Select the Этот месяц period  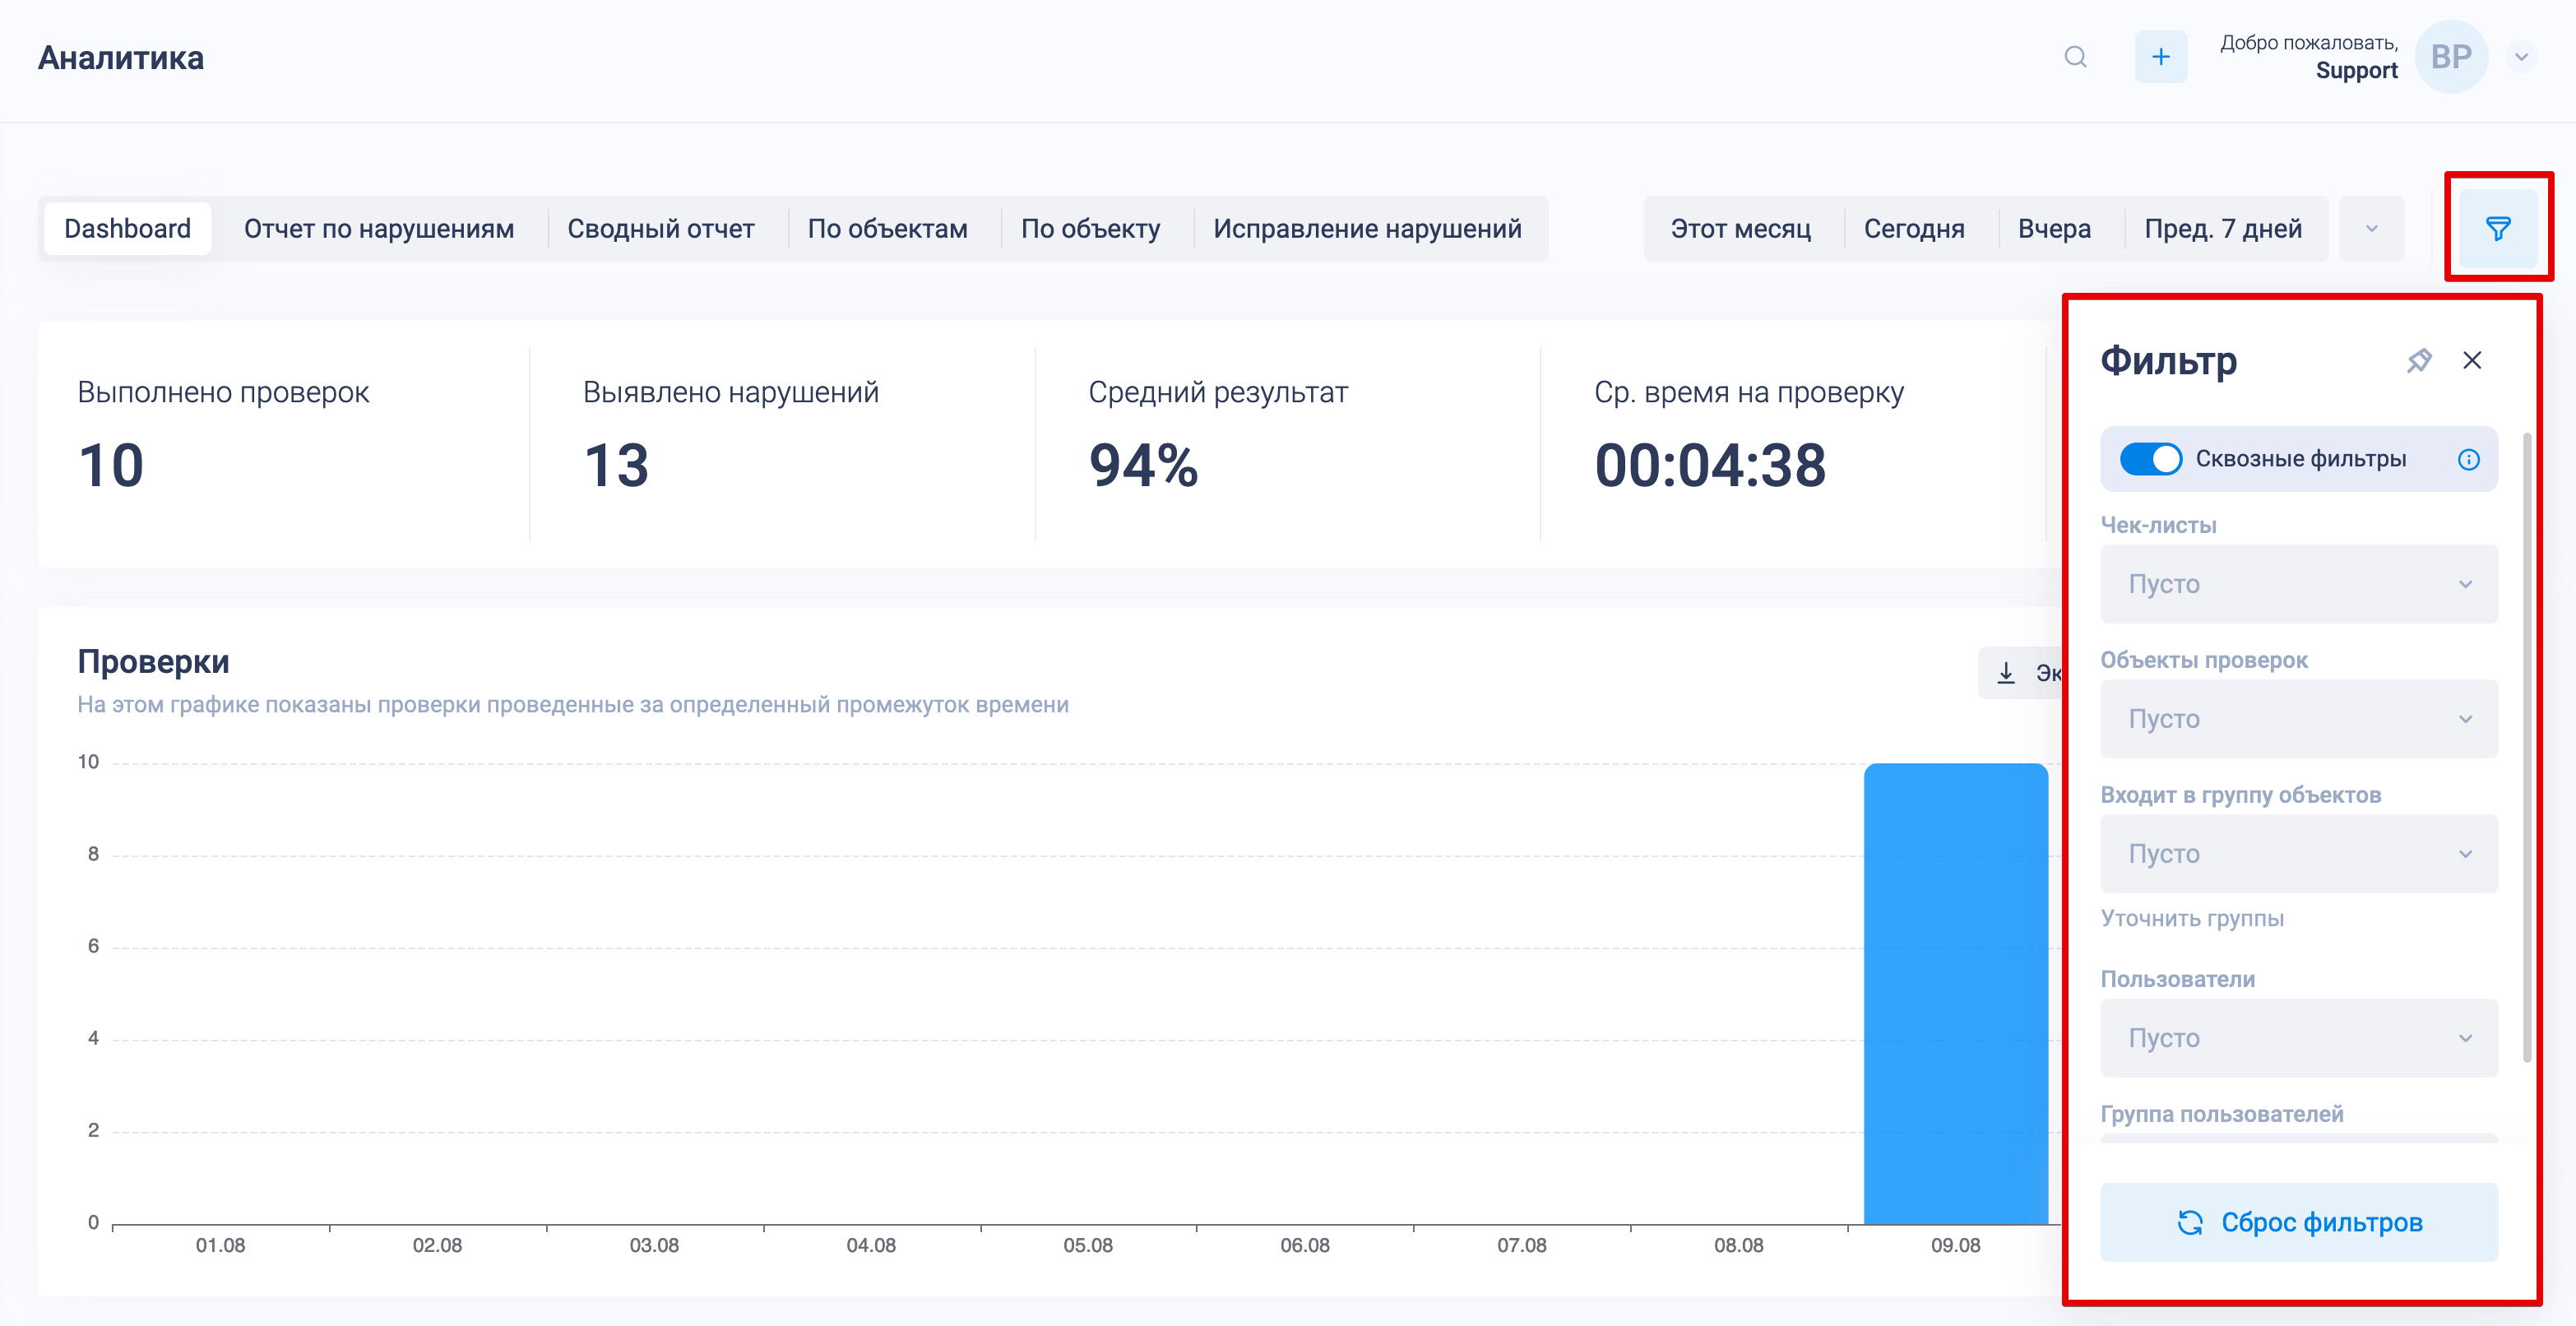(x=1740, y=229)
